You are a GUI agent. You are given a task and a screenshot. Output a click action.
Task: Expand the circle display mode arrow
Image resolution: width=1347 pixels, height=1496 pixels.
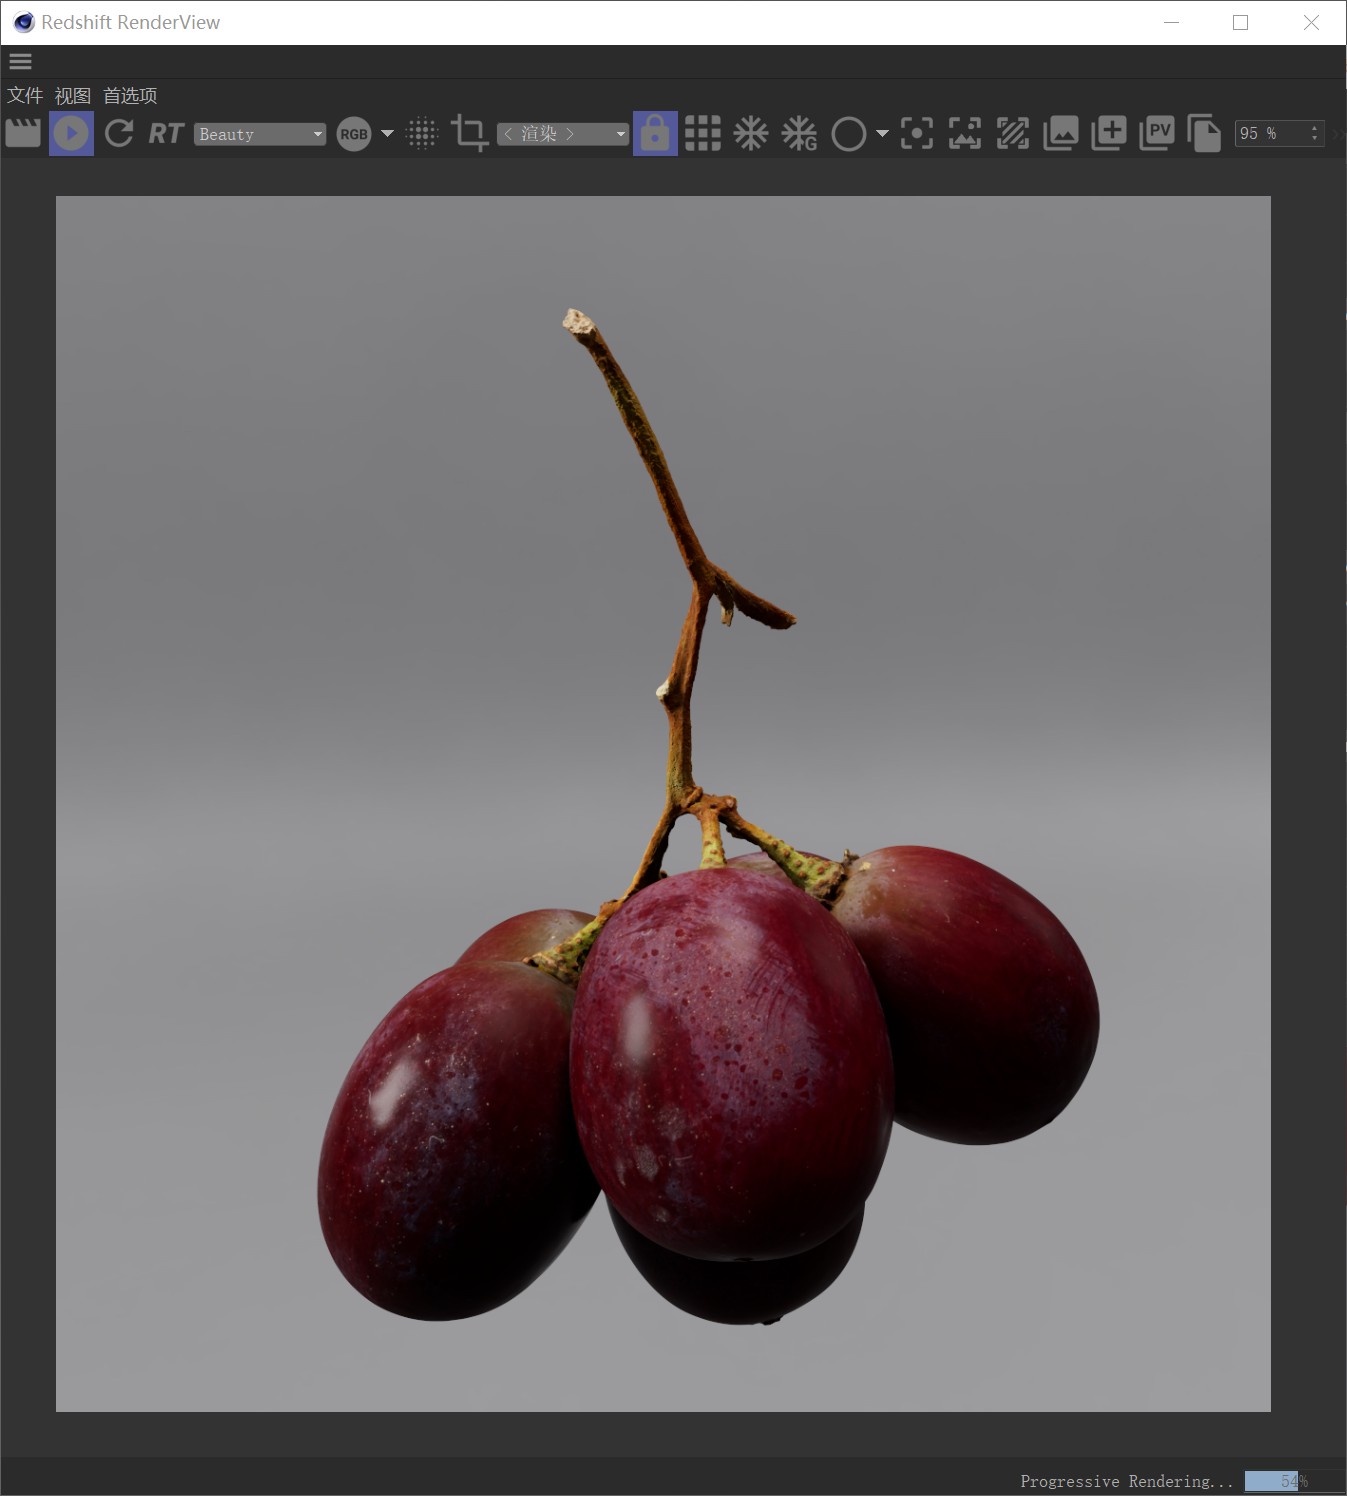[882, 133]
